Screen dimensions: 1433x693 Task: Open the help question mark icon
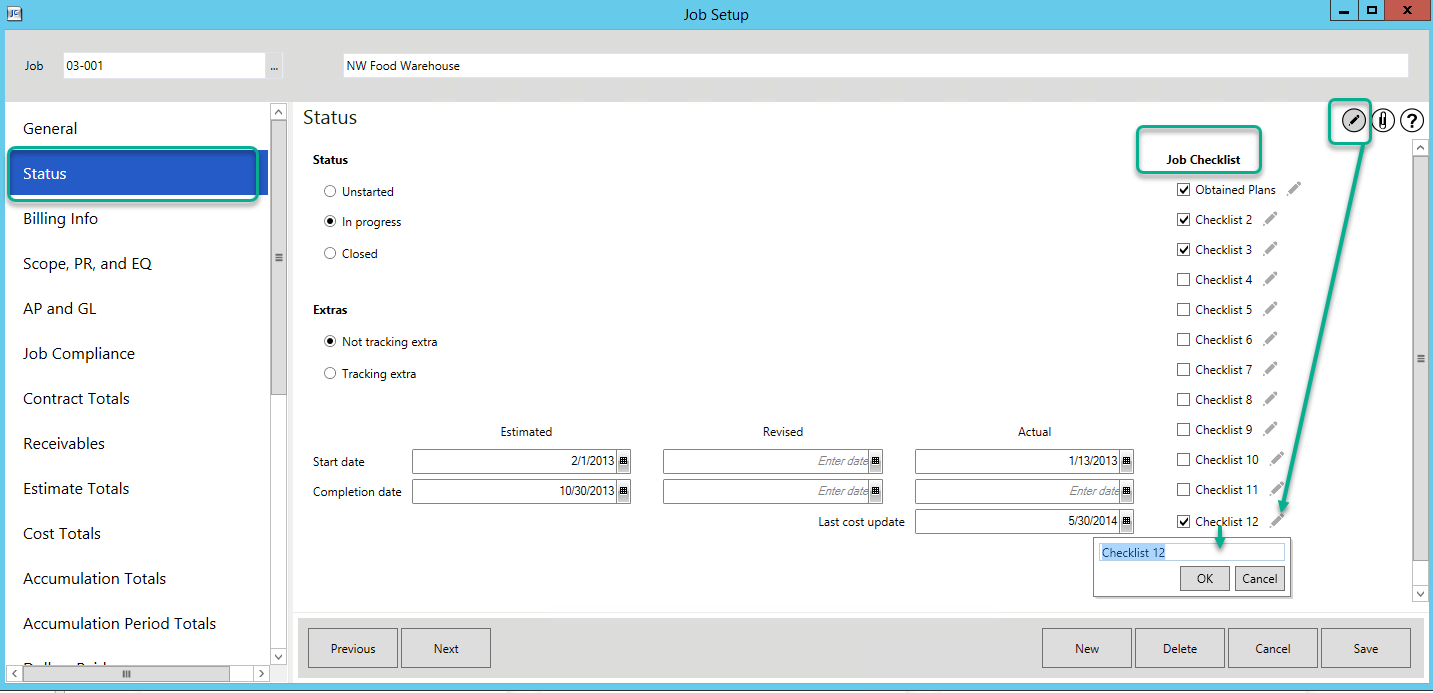coord(1411,121)
